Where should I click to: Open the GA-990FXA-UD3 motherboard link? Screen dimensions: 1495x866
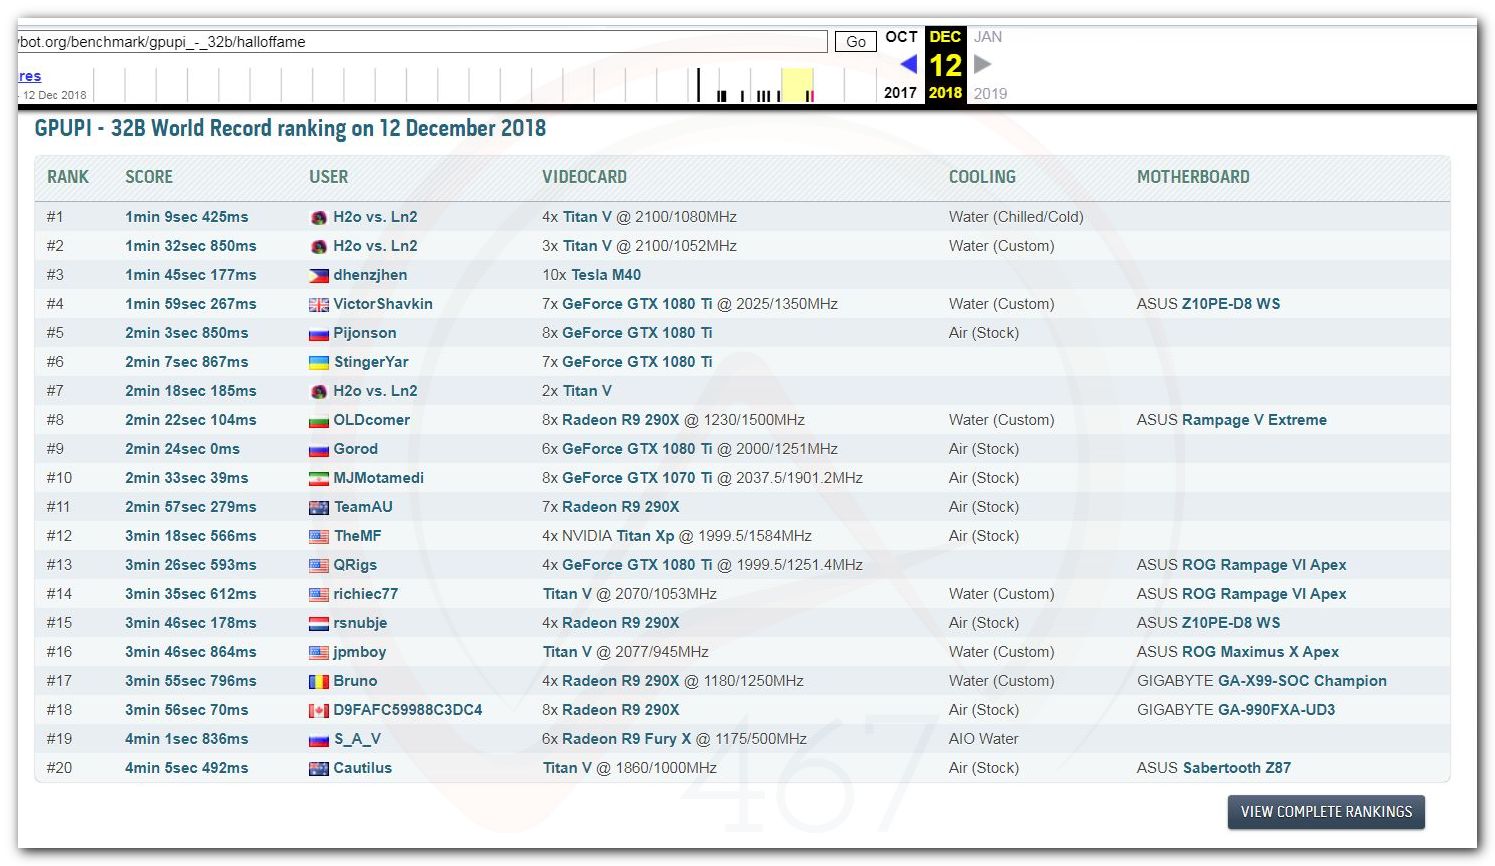[1276, 710]
